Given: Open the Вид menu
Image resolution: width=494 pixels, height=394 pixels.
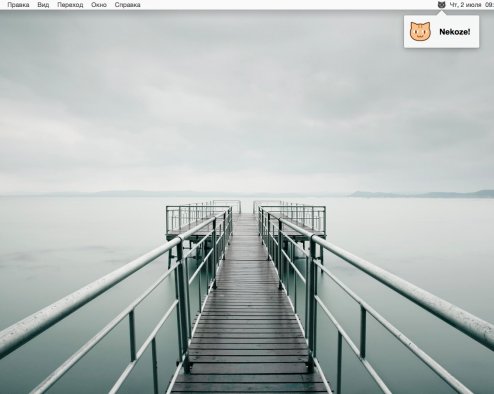Looking at the screenshot, I should pyautogui.click(x=43, y=5).
